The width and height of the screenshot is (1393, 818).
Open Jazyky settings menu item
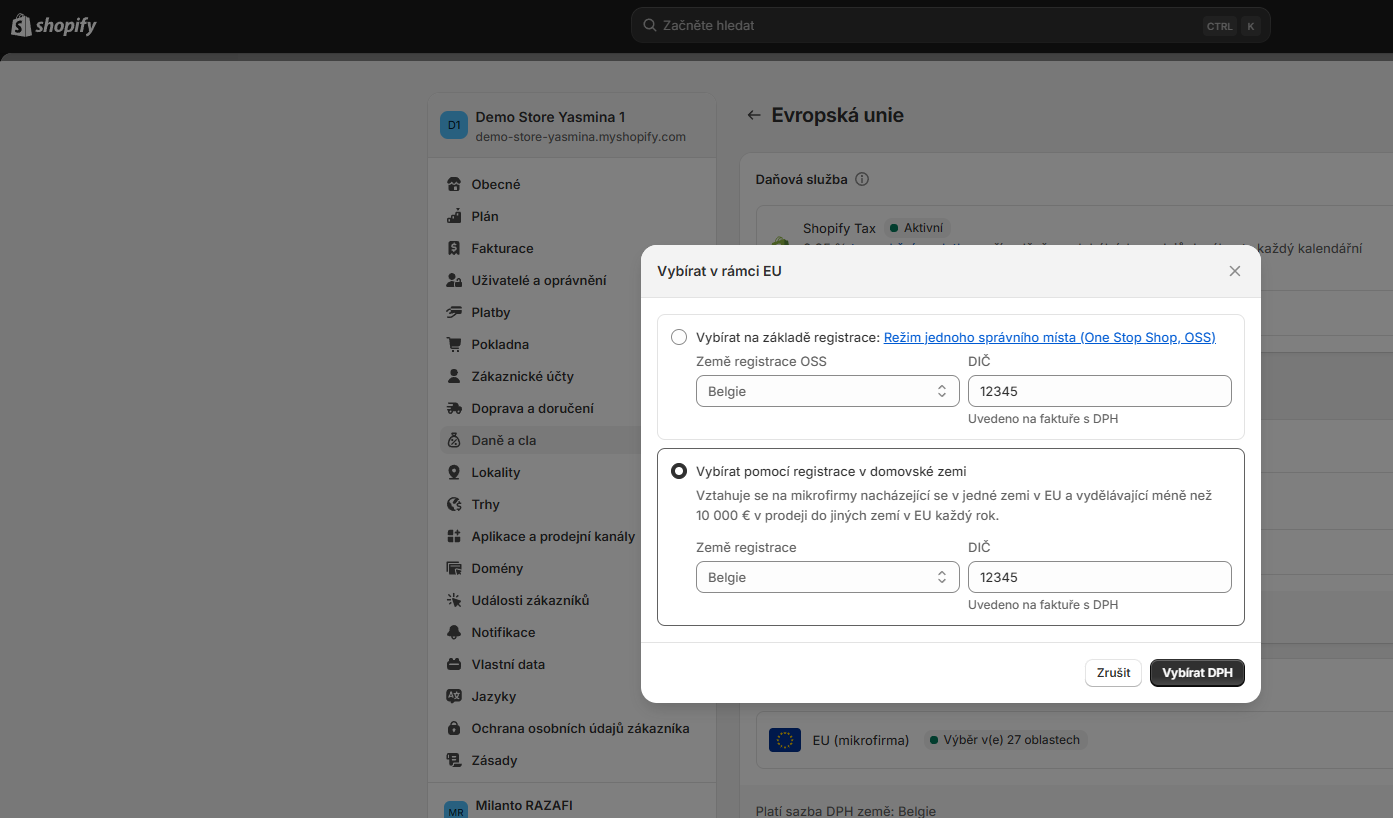point(493,696)
